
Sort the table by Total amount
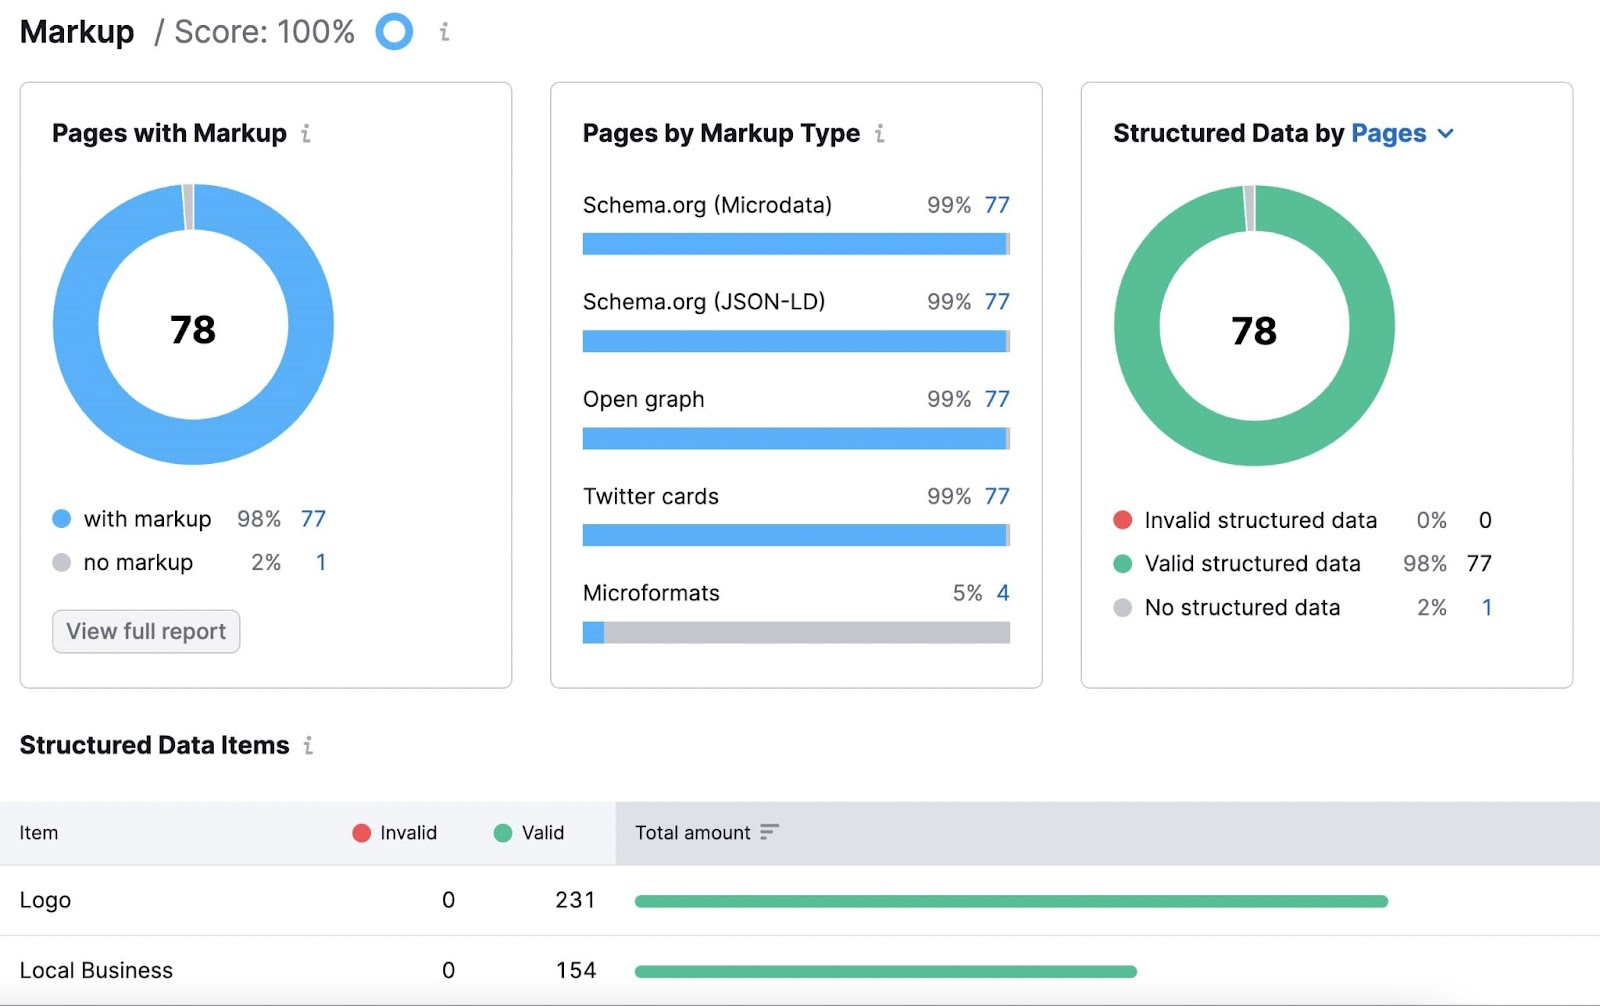(768, 831)
